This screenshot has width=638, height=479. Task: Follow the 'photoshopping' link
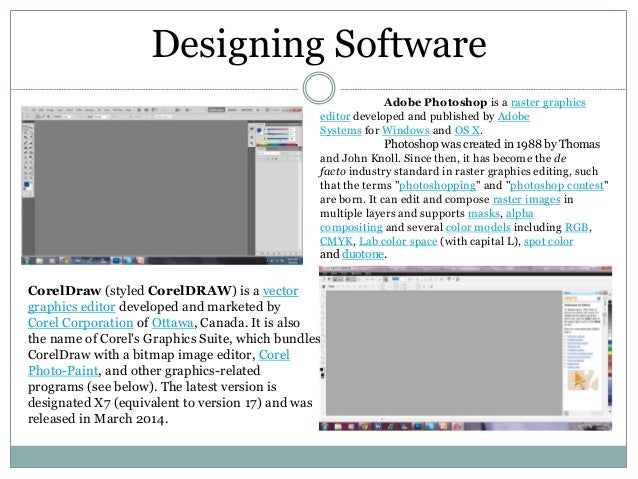(437, 186)
